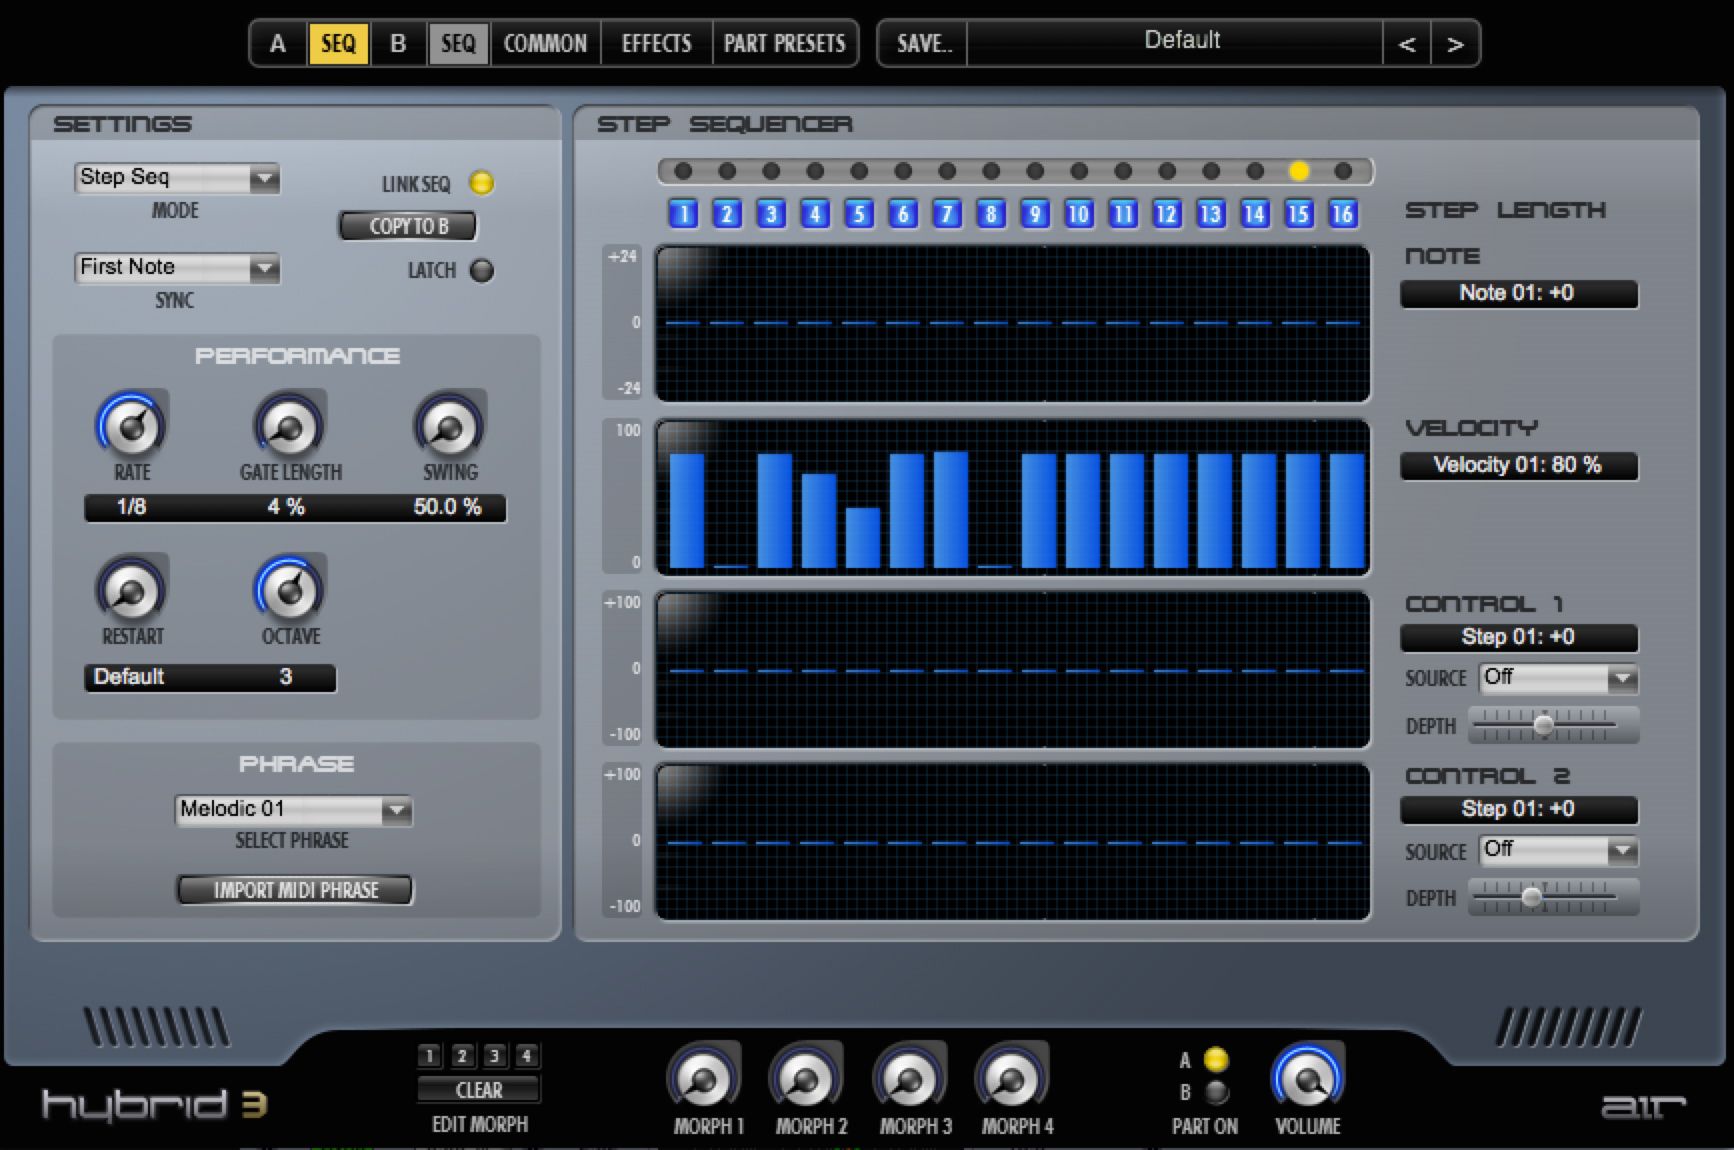Click the Velocity 01: 80 % display
This screenshot has width=1734, height=1150.
point(1518,465)
